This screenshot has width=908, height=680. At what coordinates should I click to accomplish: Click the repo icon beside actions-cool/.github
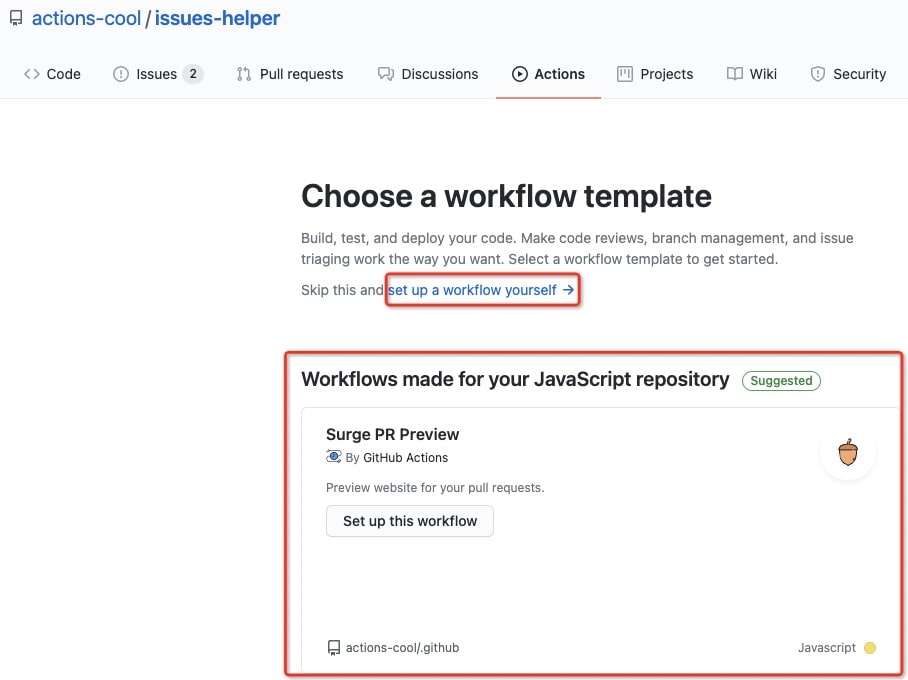click(334, 648)
